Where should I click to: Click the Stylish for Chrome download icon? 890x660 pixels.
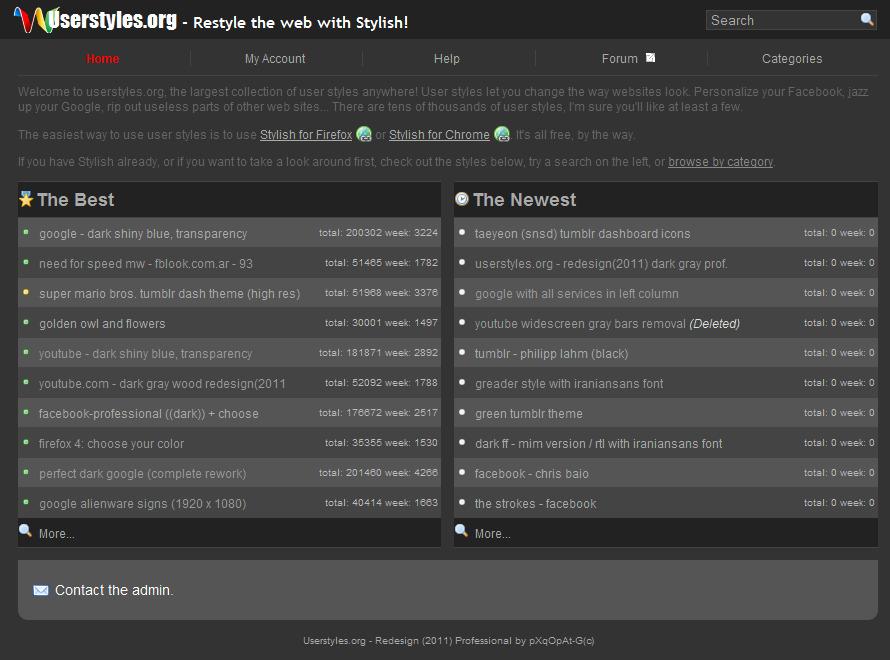(x=502, y=134)
